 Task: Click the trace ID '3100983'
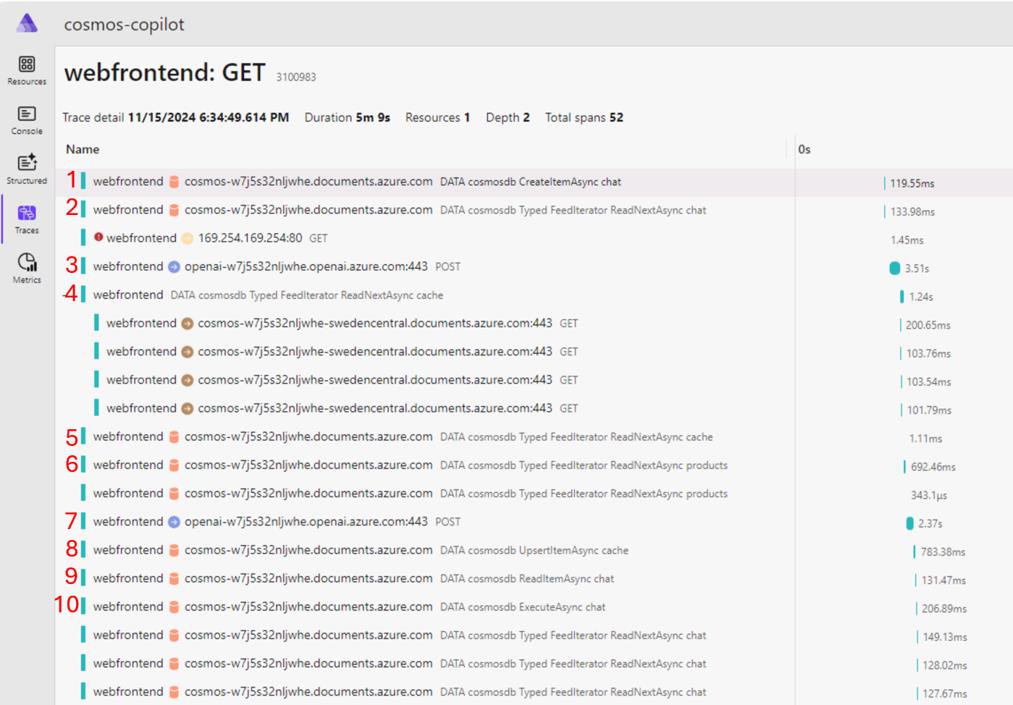click(296, 78)
